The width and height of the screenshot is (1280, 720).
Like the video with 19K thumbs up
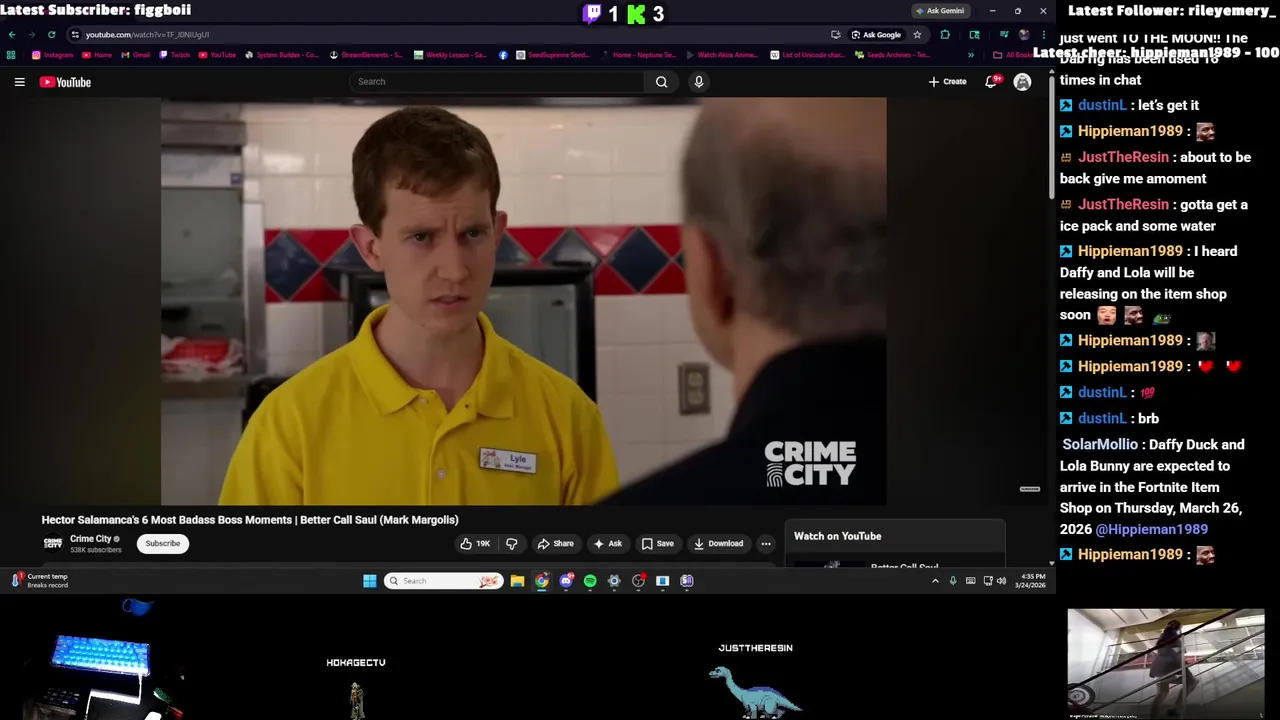475,544
